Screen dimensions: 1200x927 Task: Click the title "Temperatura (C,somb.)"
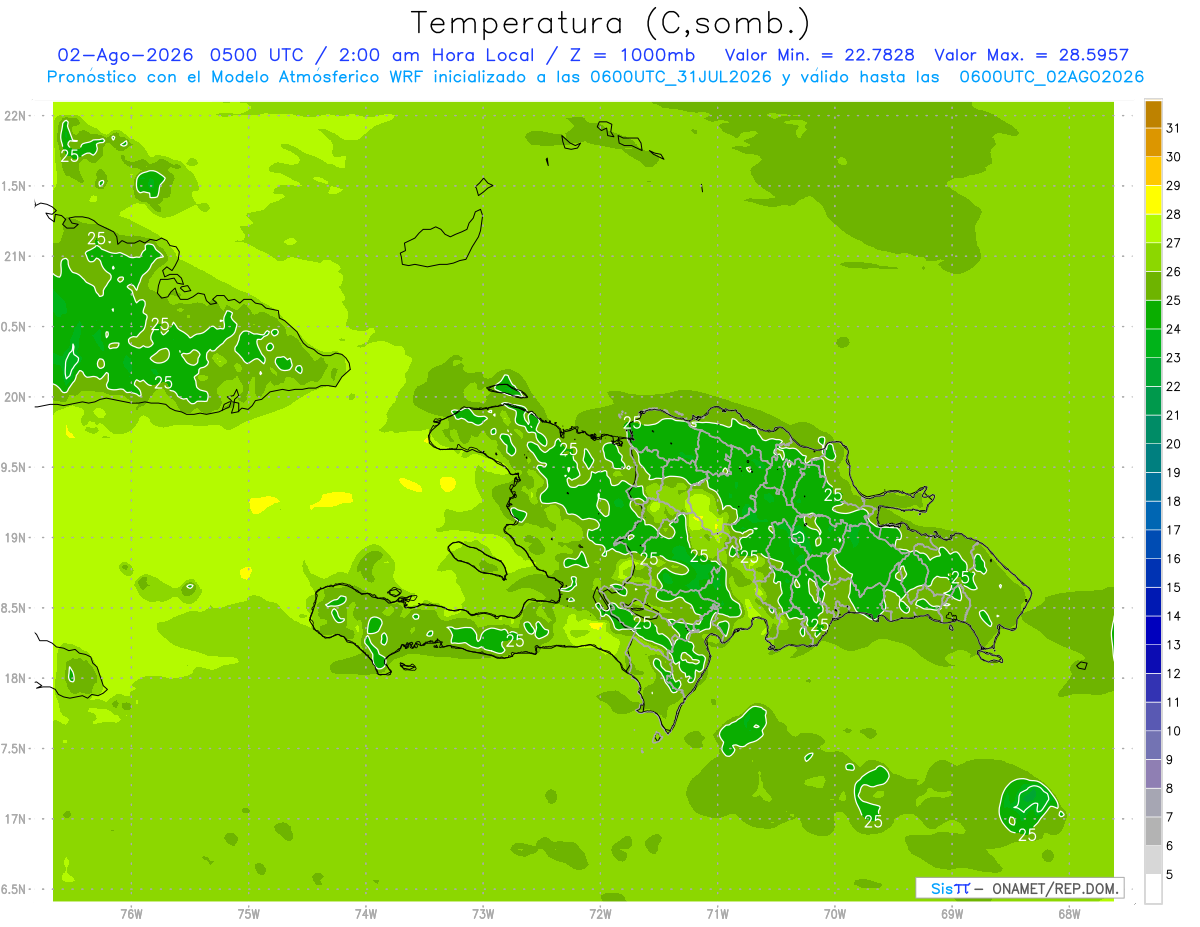(x=610, y=23)
